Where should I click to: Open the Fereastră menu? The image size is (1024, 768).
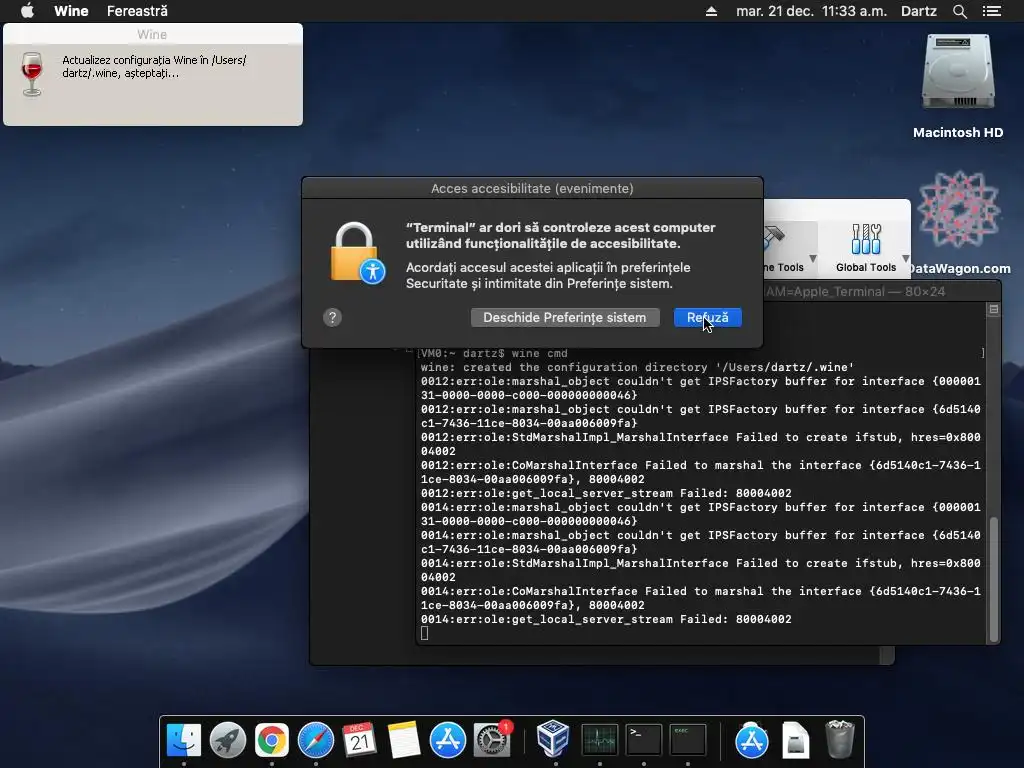(x=137, y=10)
